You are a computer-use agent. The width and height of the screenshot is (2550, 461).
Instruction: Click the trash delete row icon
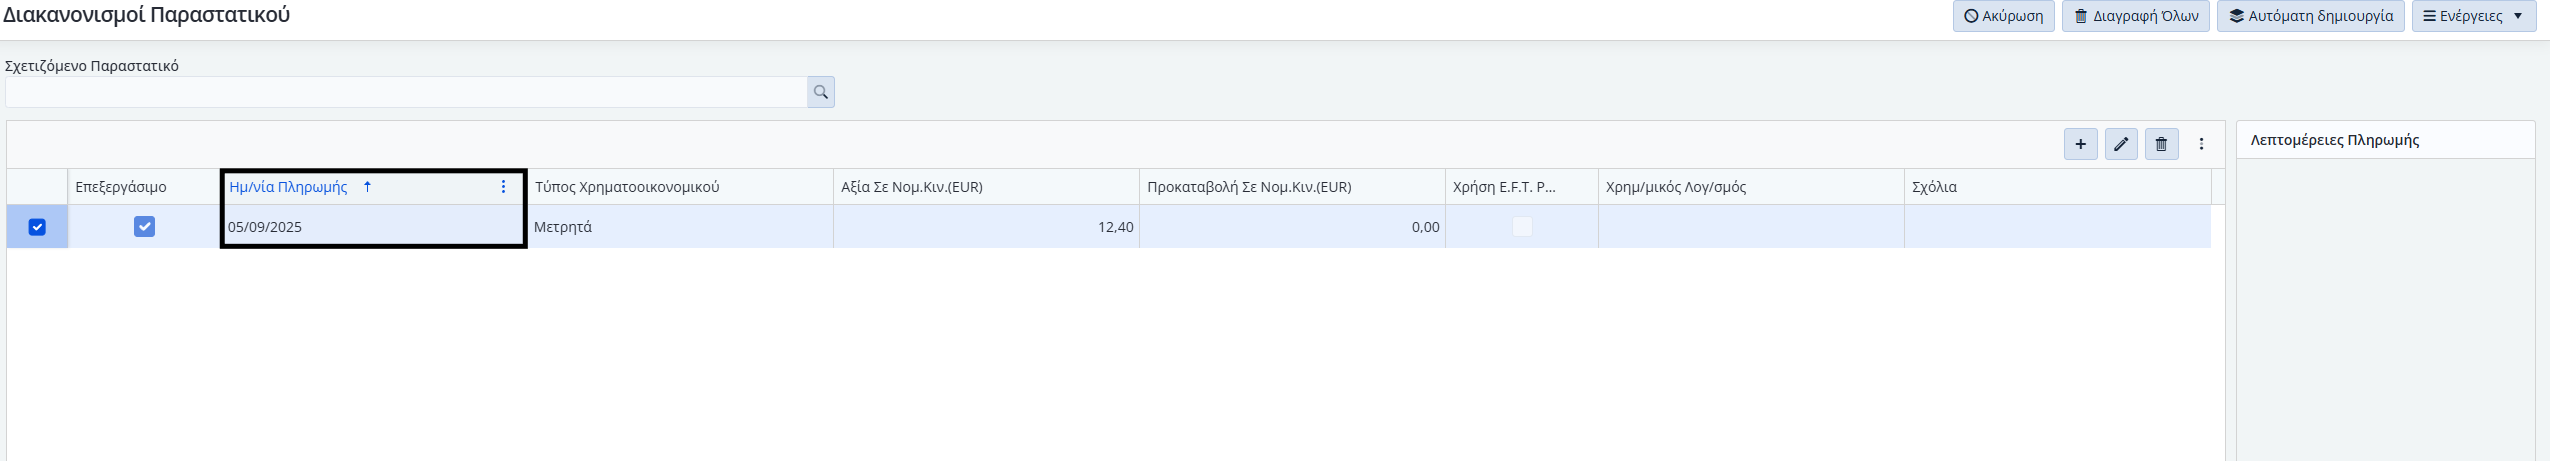2161,144
